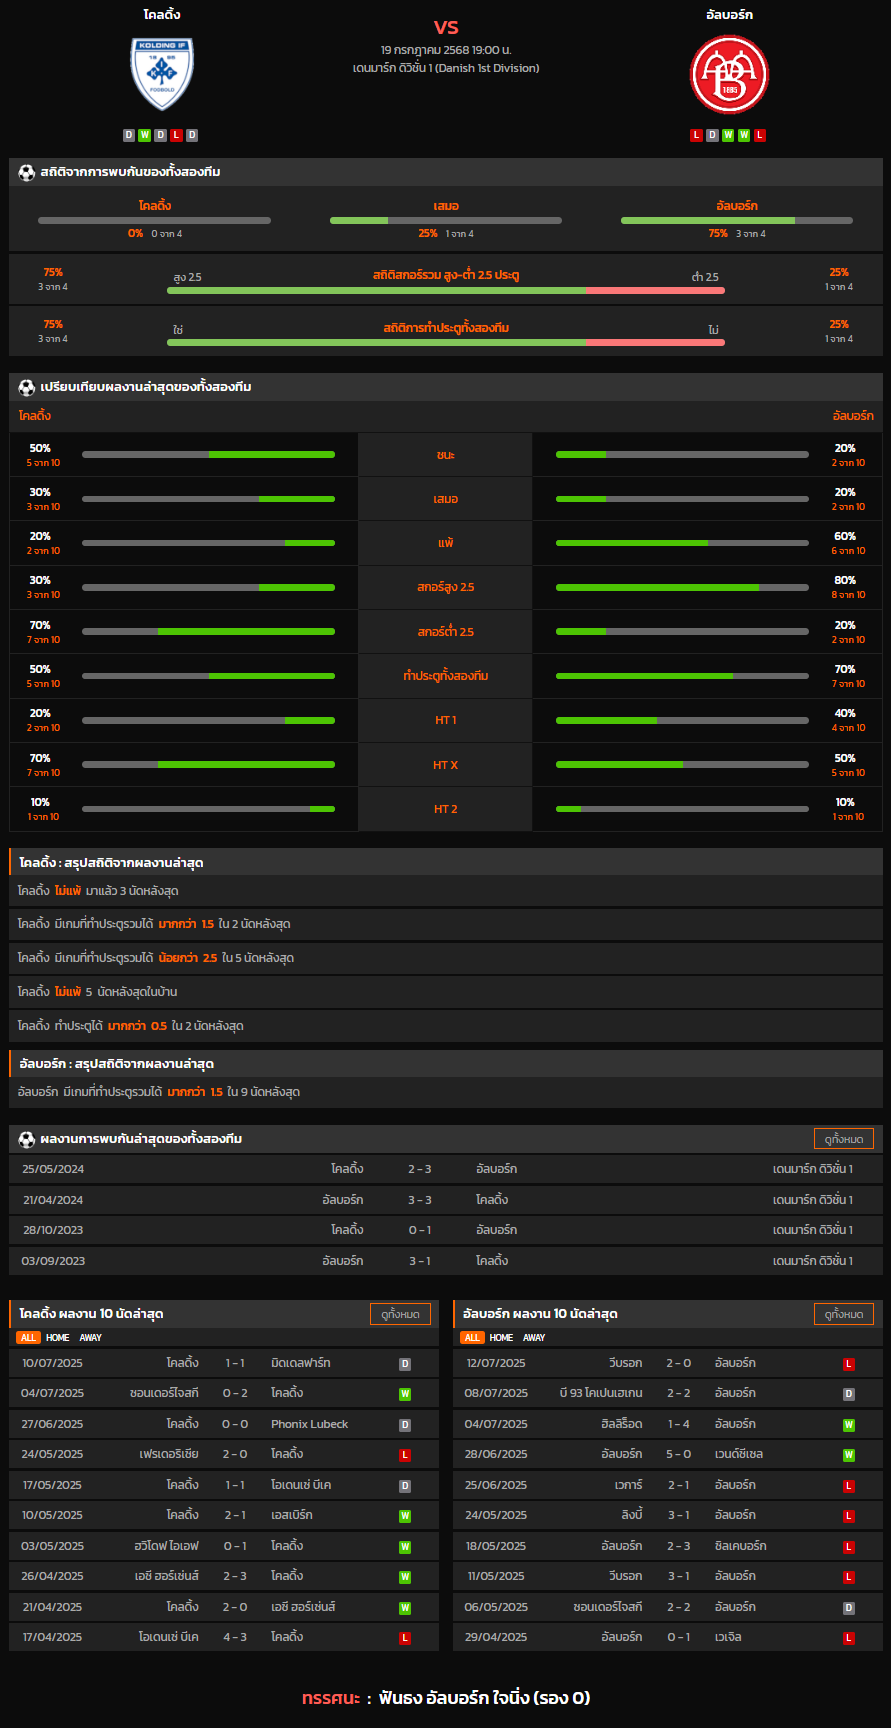Click the ชนะ comparison row label
This screenshot has height=1728, width=891.
446,455
